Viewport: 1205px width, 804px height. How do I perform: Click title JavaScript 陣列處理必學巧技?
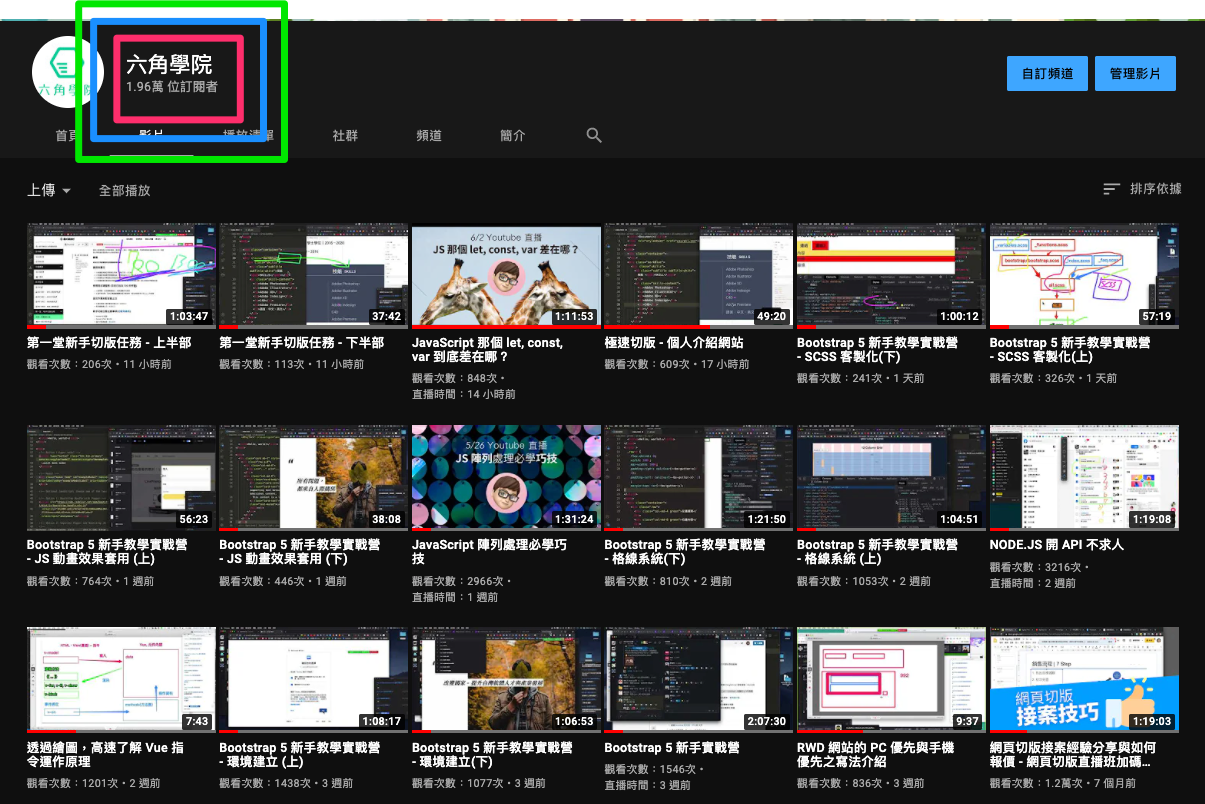[489, 552]
